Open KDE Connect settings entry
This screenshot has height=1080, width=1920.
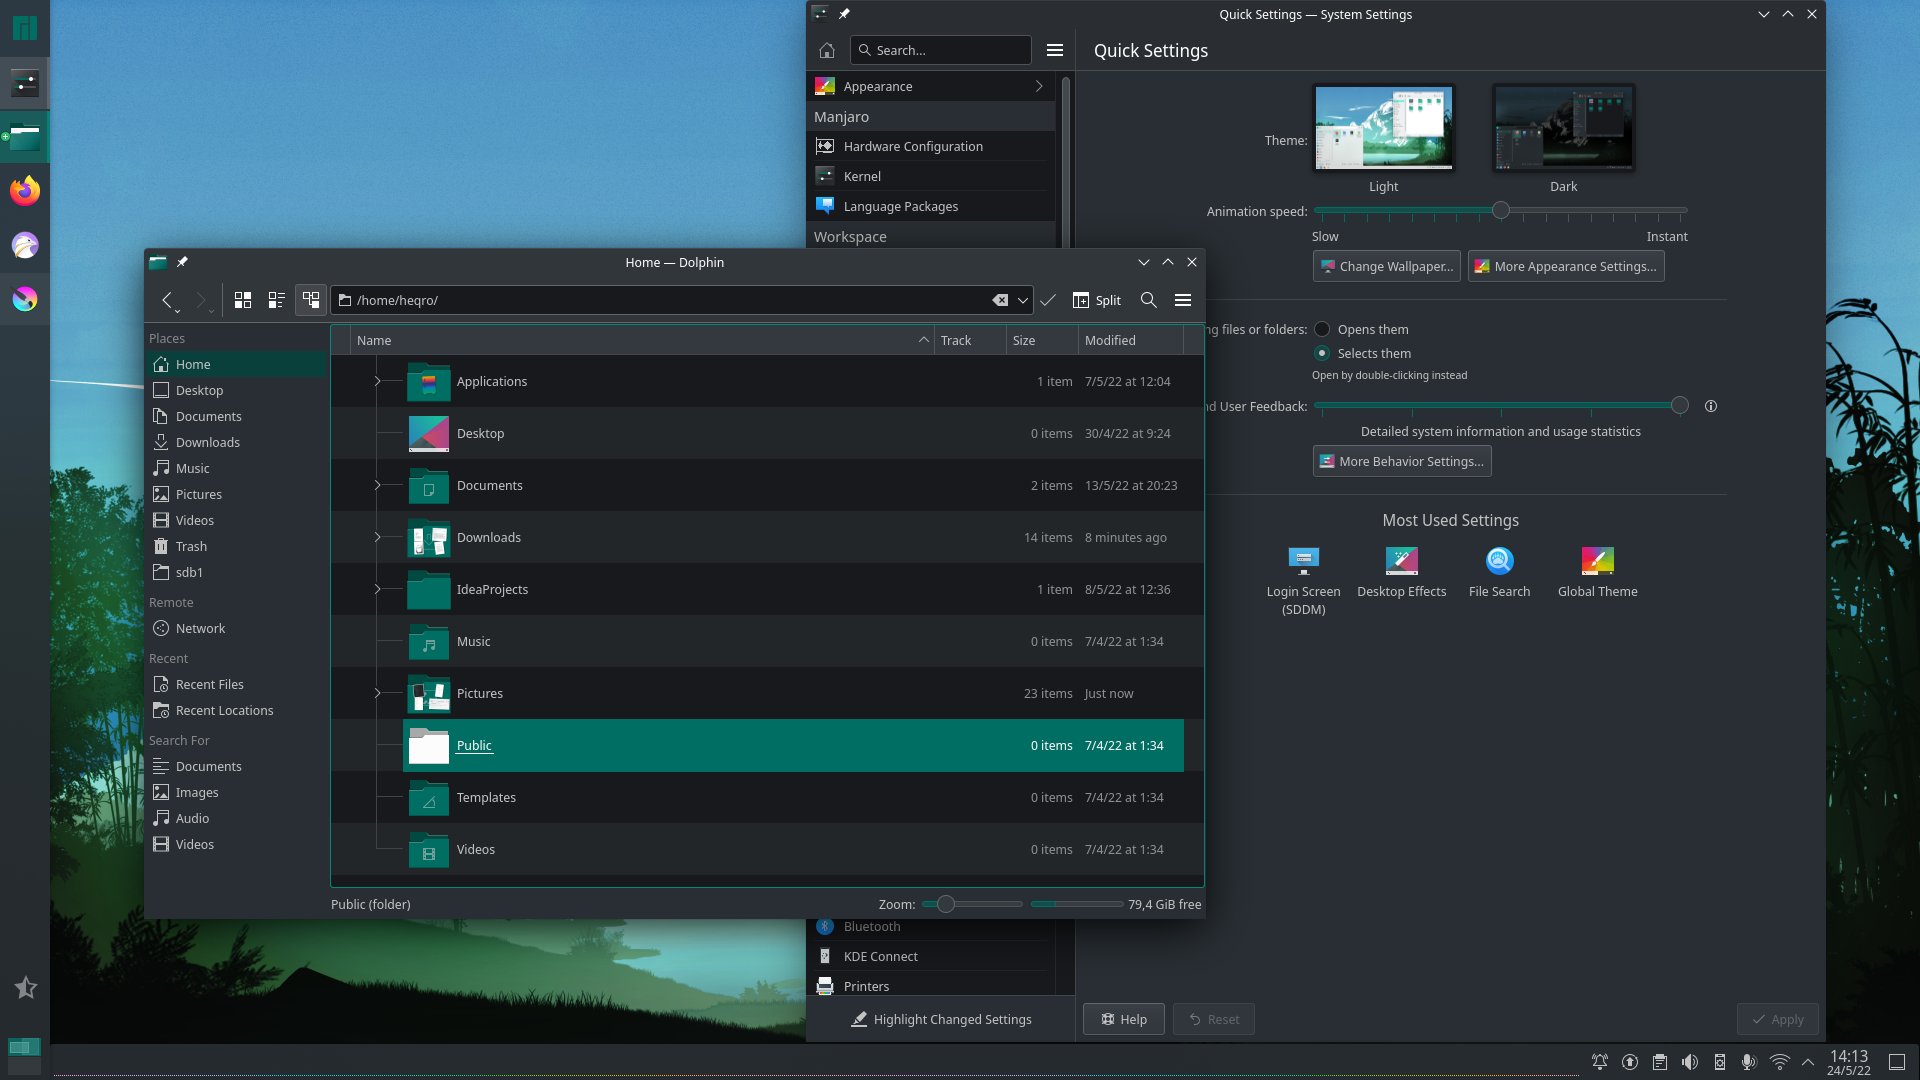coord(931,956)
